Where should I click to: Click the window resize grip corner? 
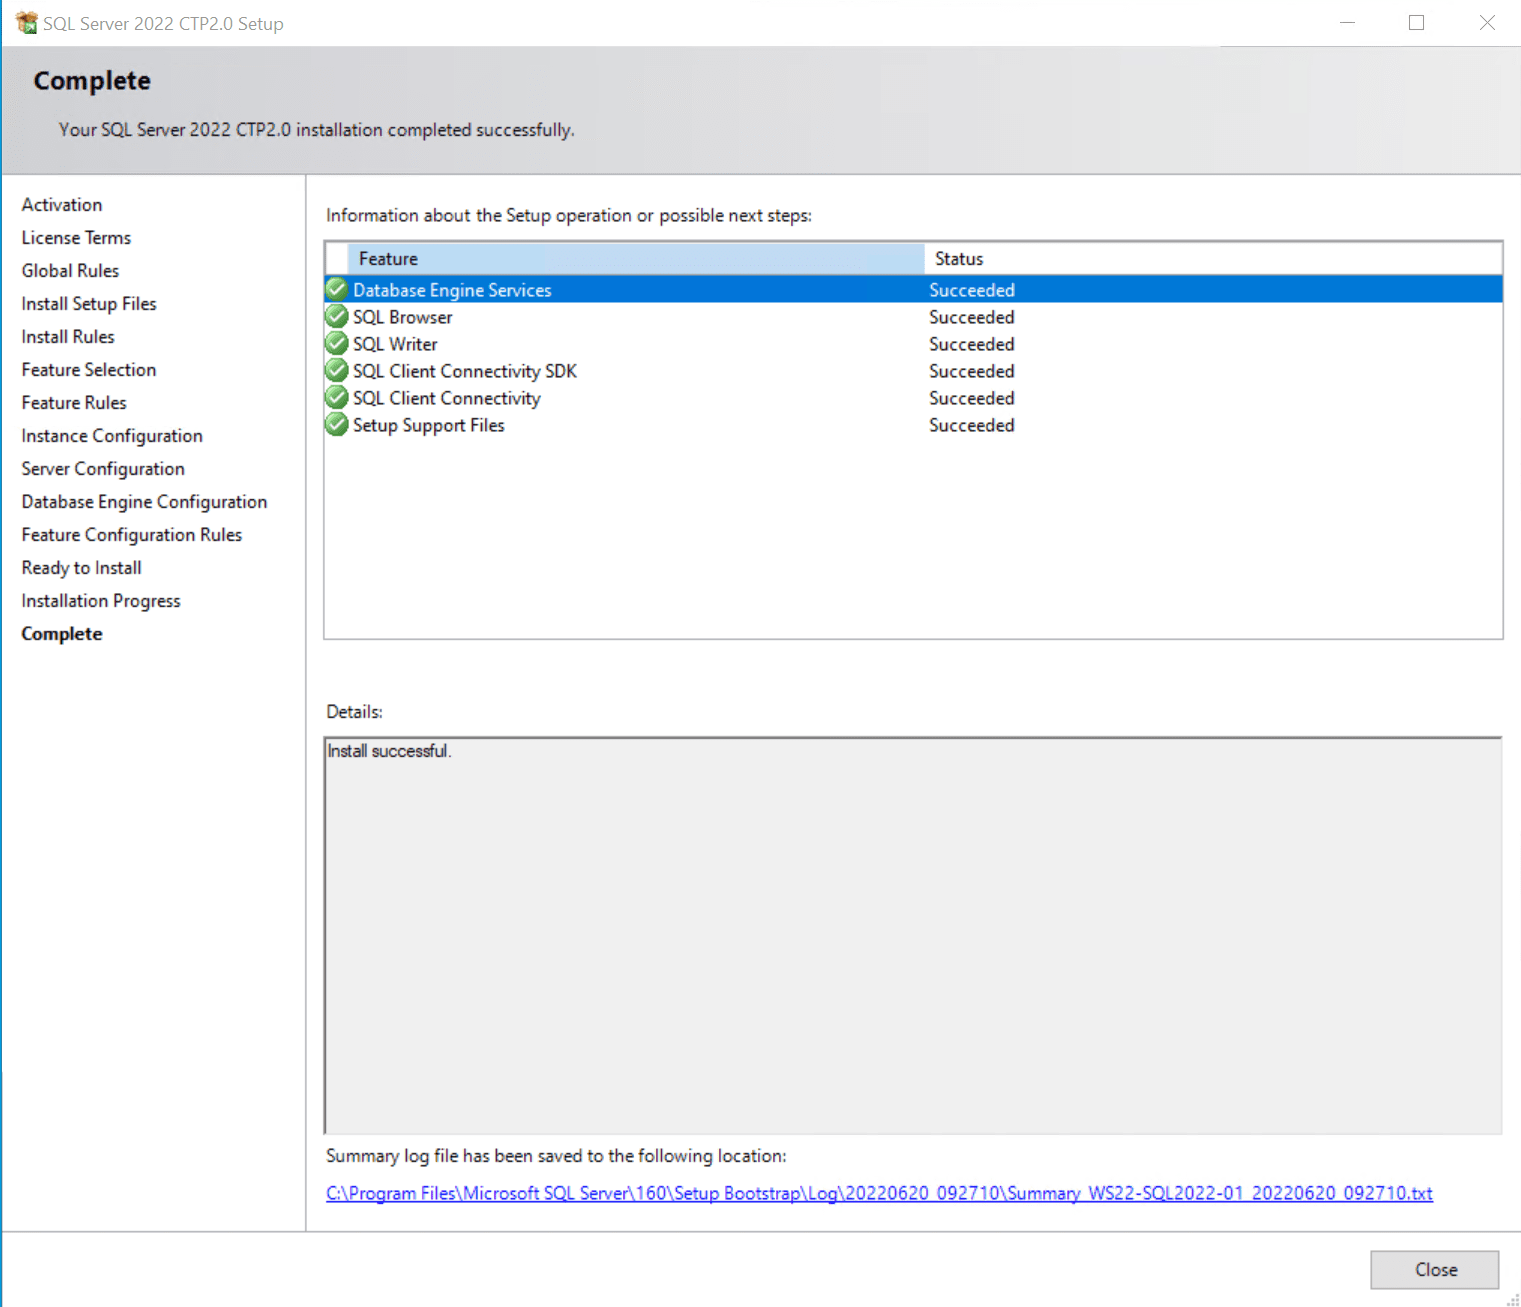pyautogui.click(x=1512, y=1298)
